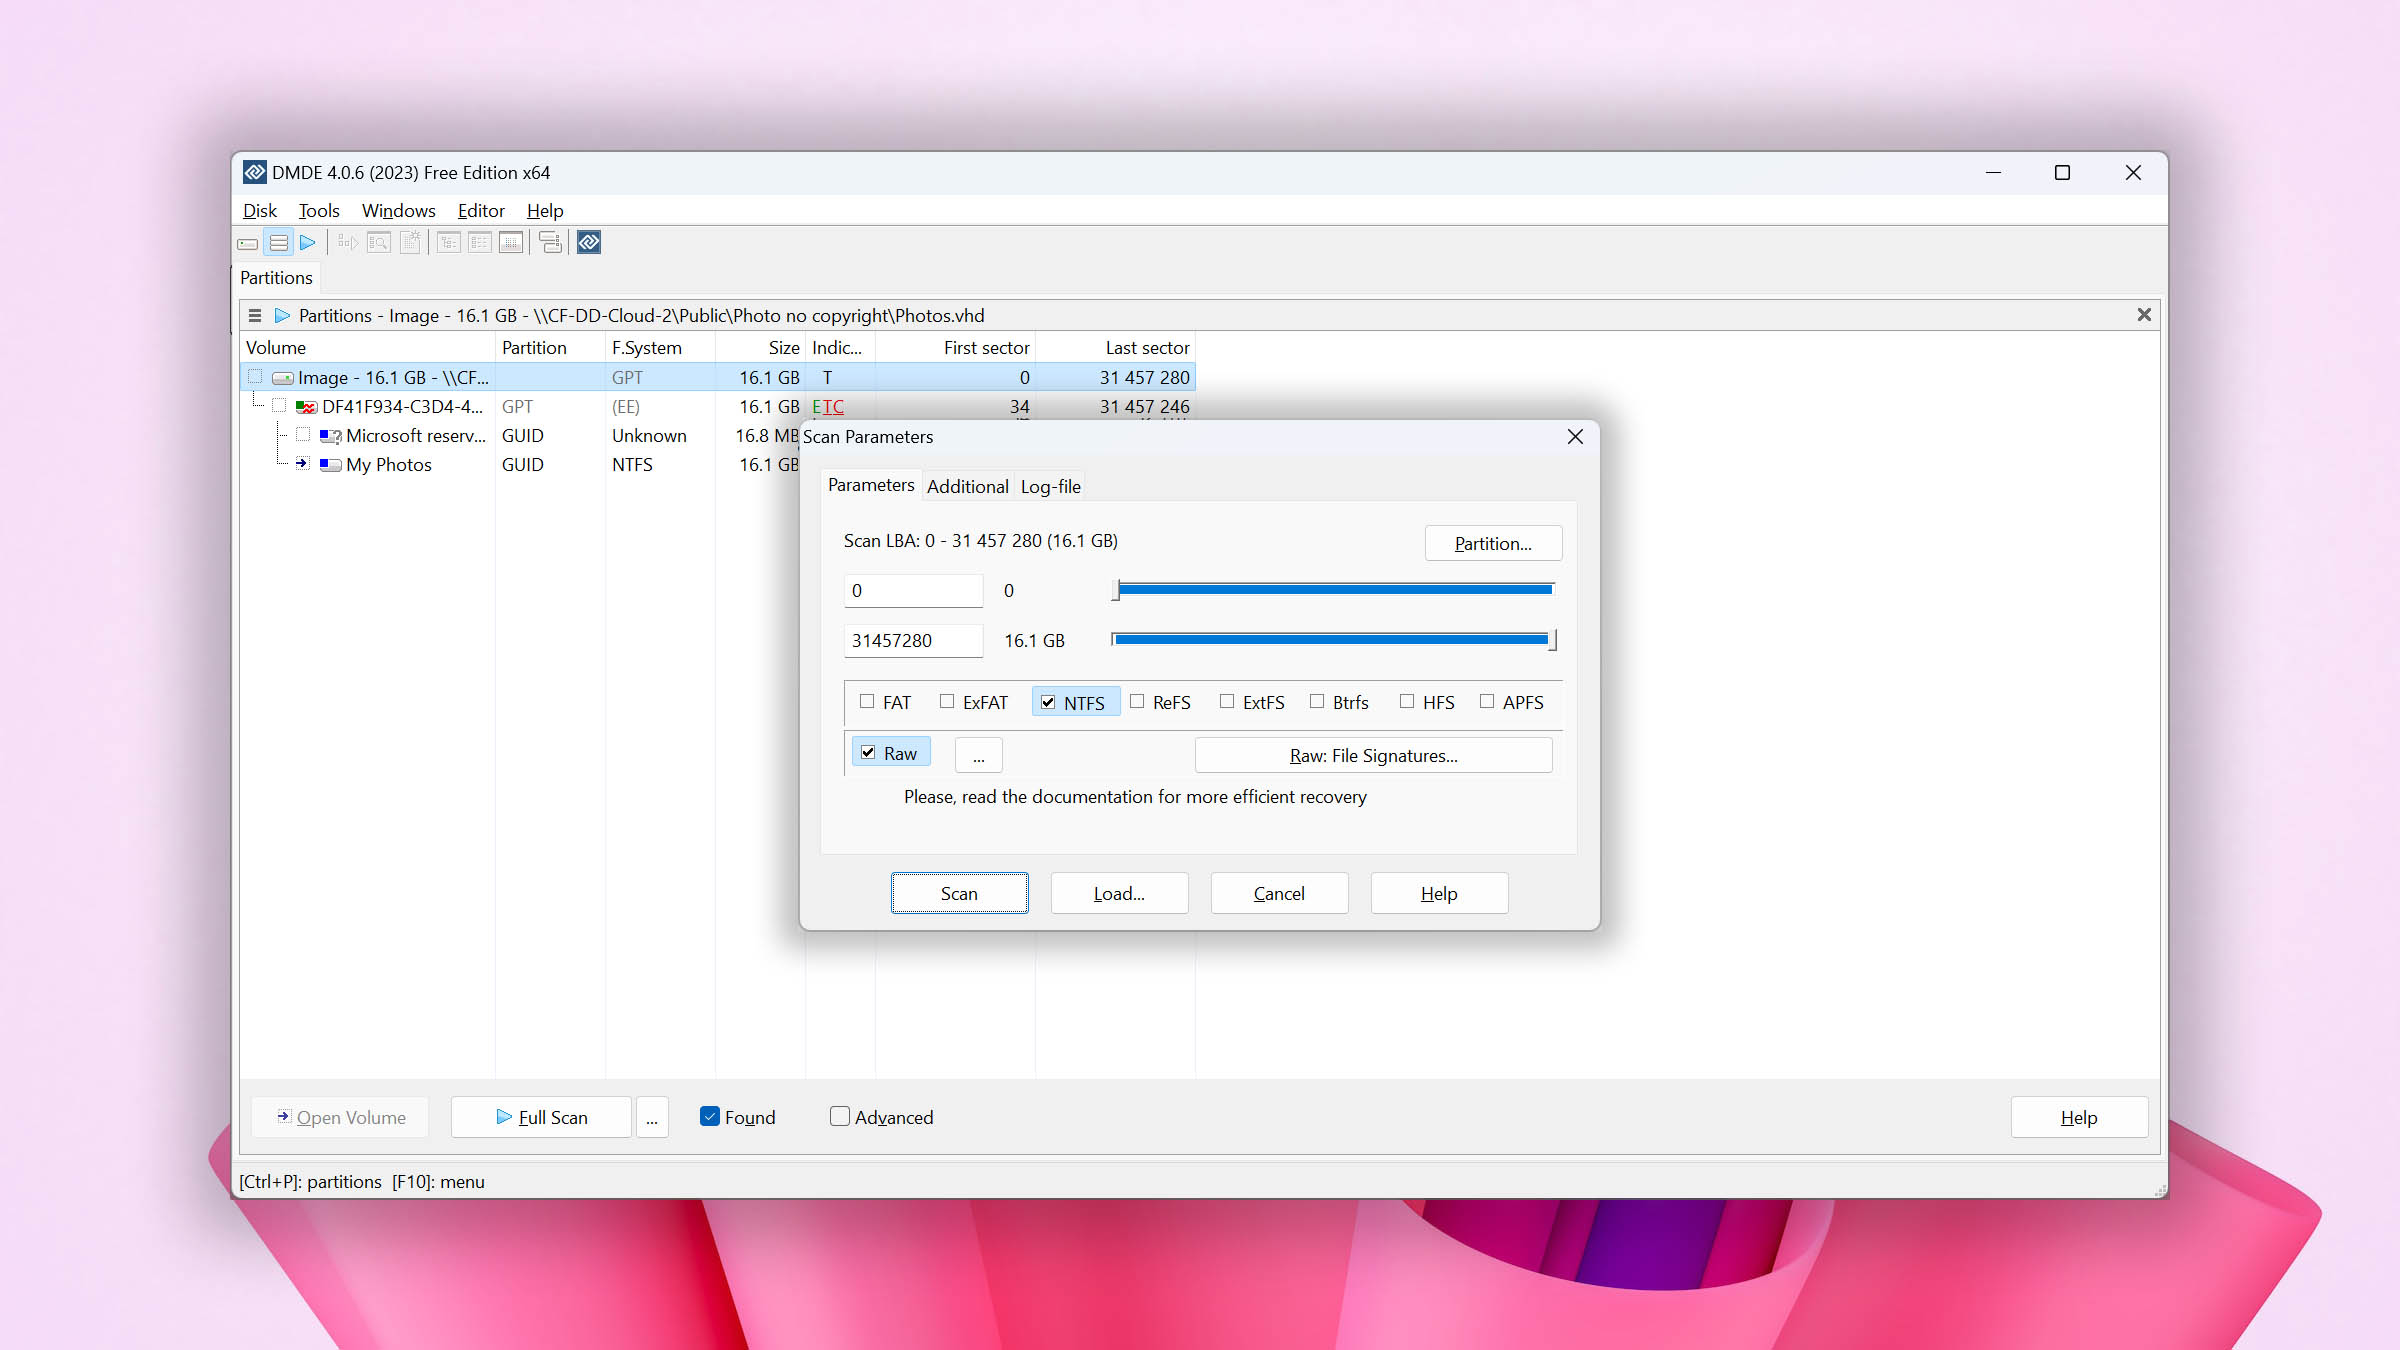Click the Scan button
Image resolution: width=2400 pixels, height=1350 pixels.
coord(959,893)
